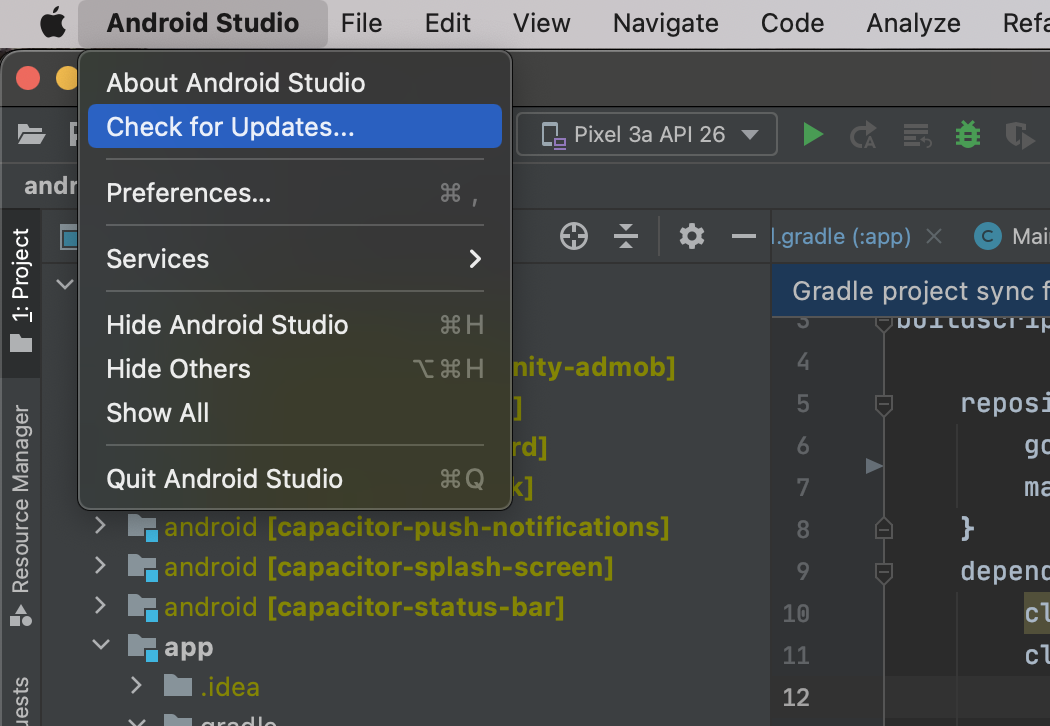Hide the Project panel with the minus icon
This screenshot has height=726, width=1050.
tap(742, 236)
